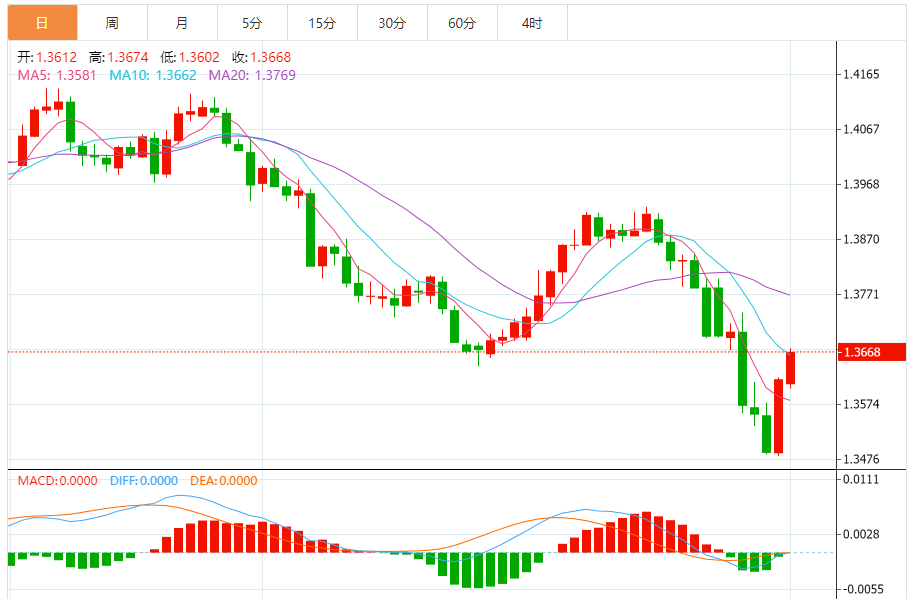Click the DIFF value label
The height and width of the screenshot is (599, 911).
143,481
